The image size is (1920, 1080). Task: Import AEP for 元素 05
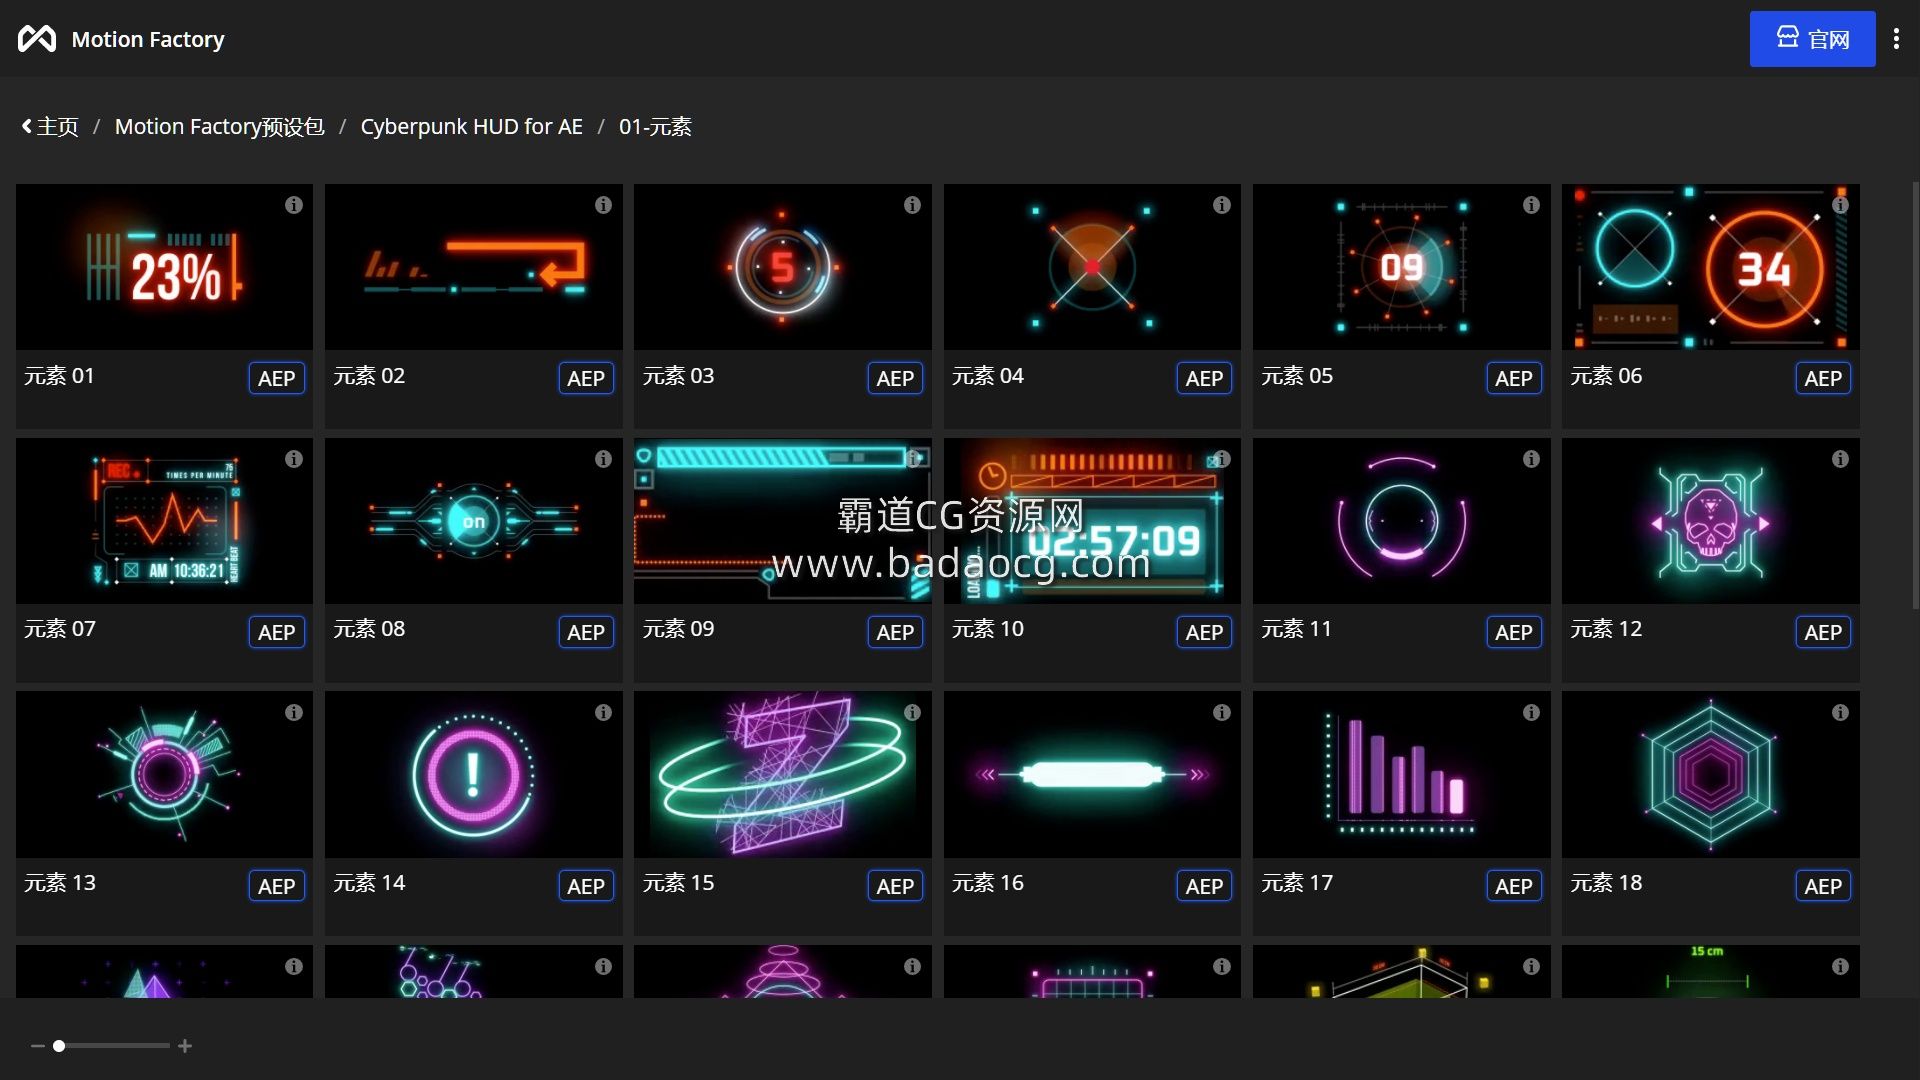(1514, 378)
